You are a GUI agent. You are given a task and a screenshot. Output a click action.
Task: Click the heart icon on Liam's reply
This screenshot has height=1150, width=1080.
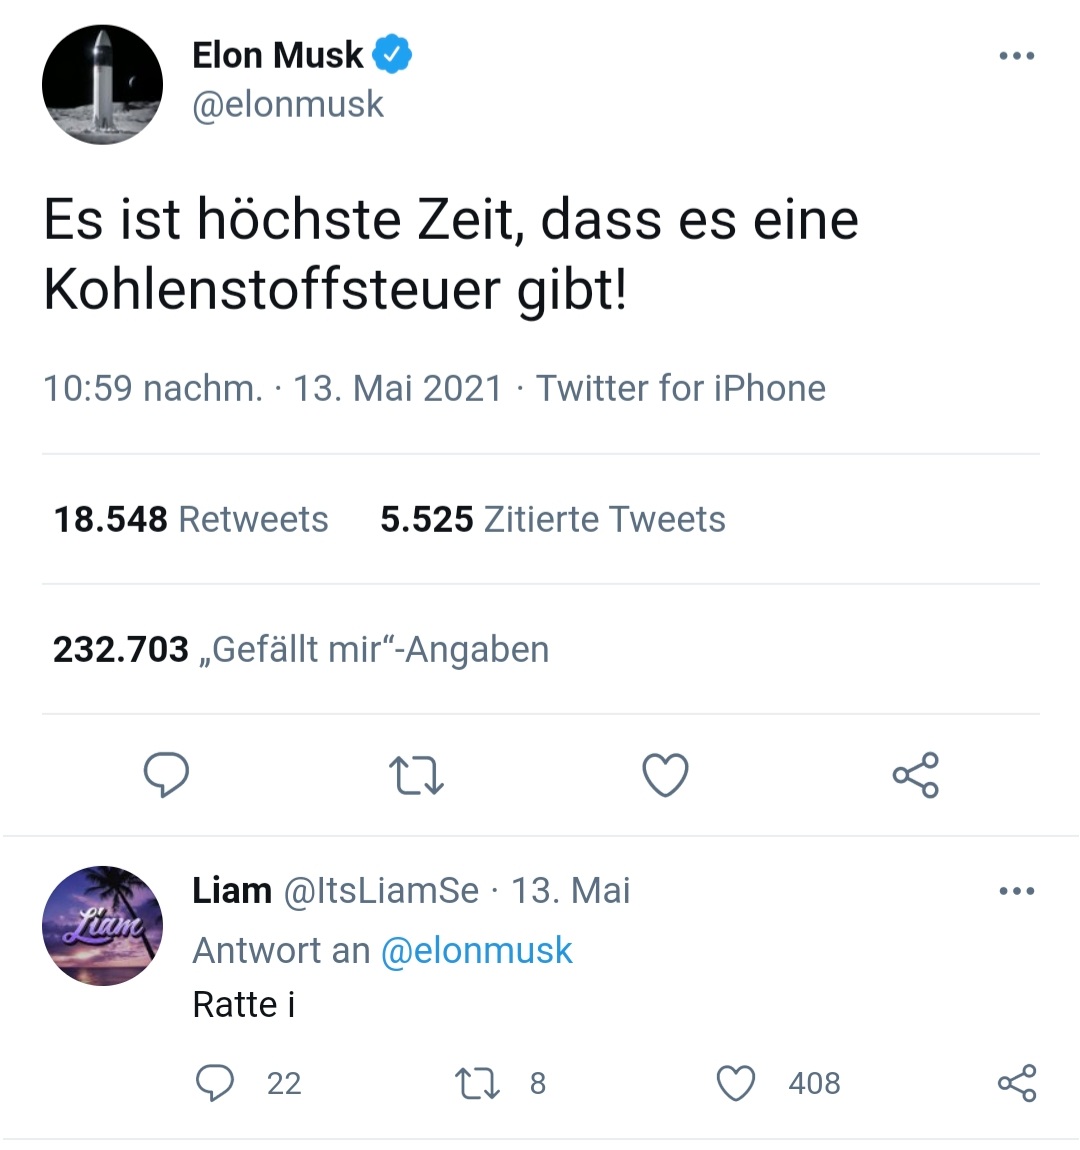point(736,1083)
